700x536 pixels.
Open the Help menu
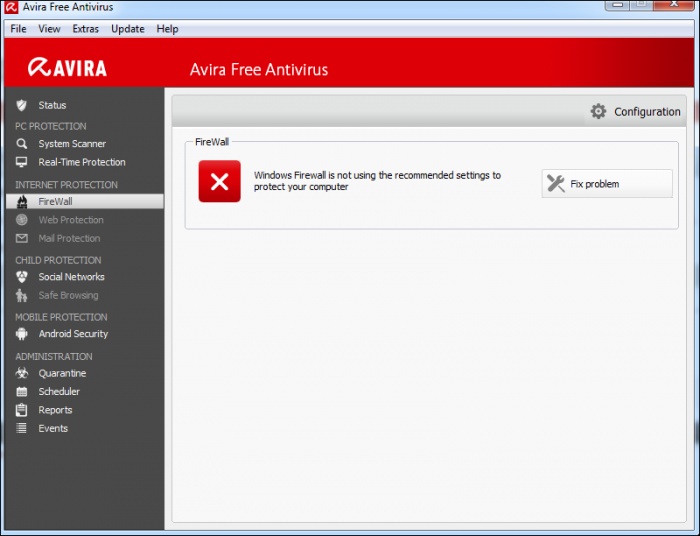(x=167, y=29)
